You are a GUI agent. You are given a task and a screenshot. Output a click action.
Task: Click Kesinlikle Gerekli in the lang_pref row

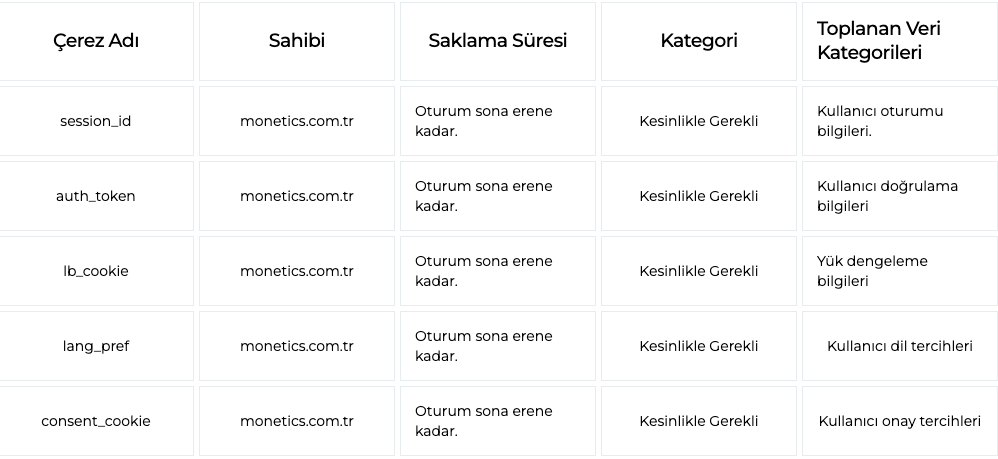699,346
